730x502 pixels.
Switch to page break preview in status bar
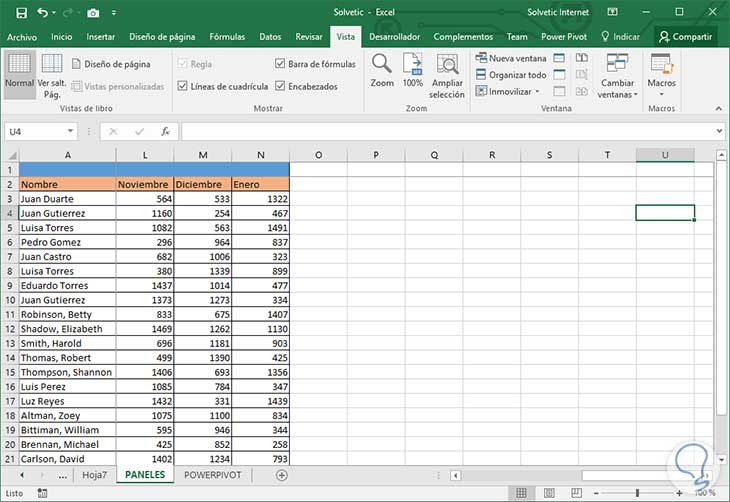click(576, 493)
